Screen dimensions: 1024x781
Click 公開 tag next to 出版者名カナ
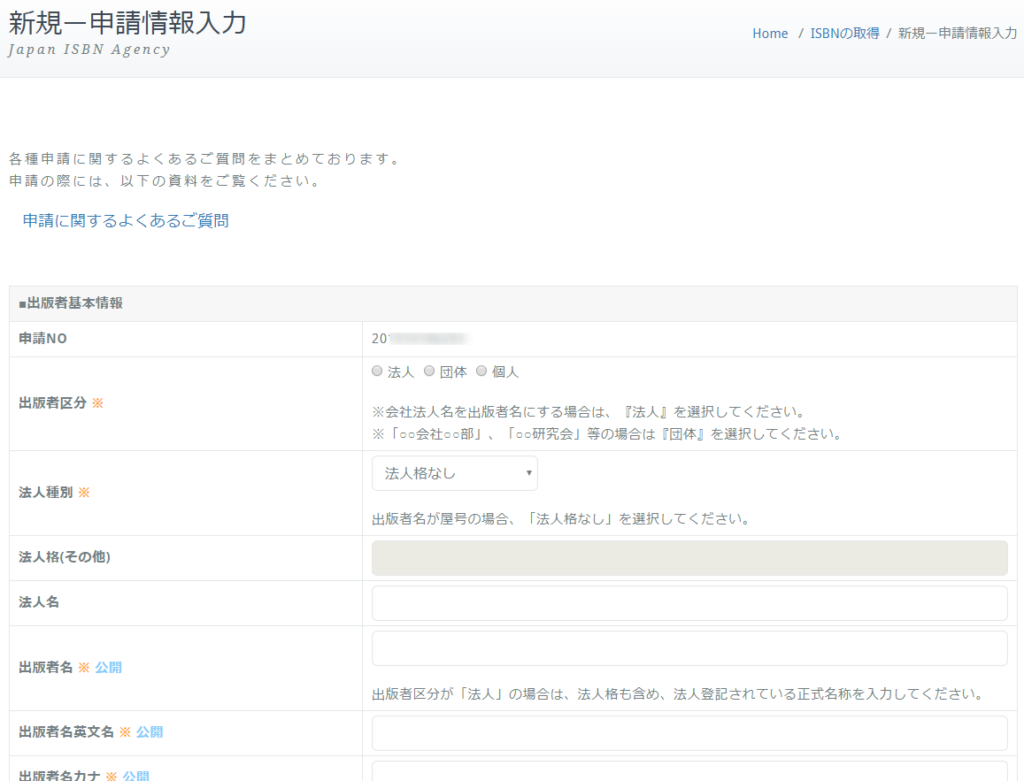coord(136,776)
